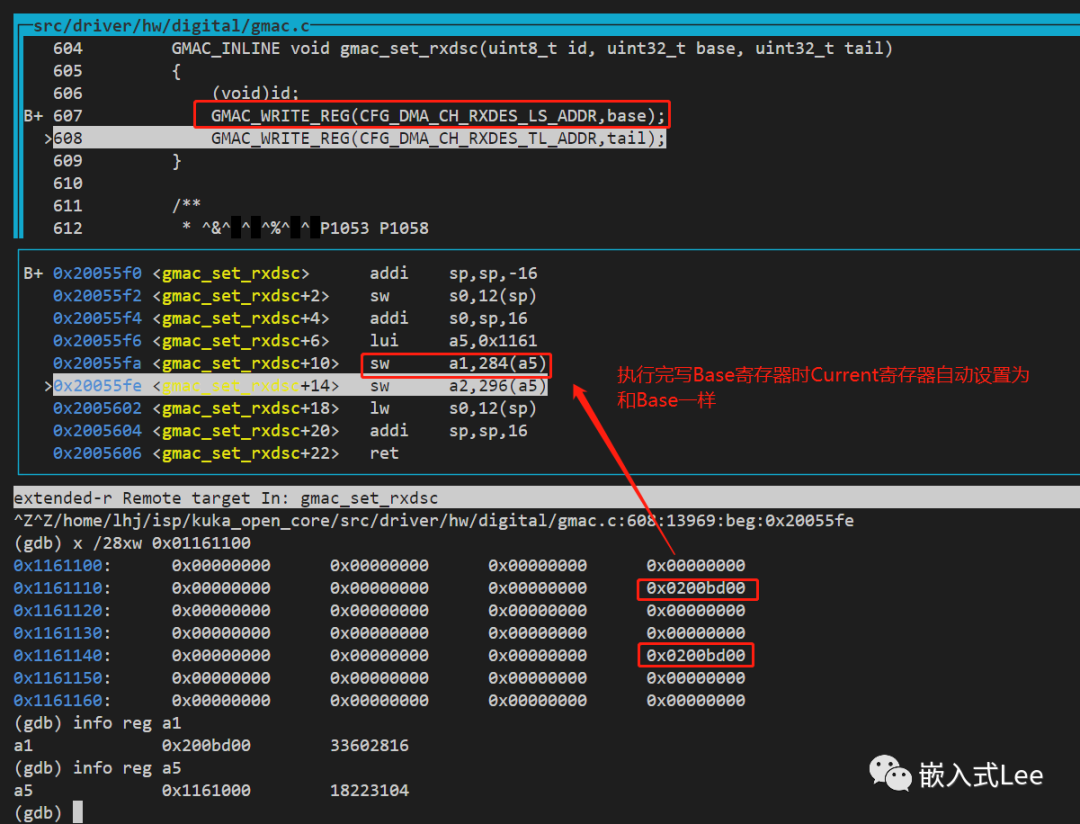Click address 0x2005602 in the assembly pane
The height and width of the screenshot is (824, 1080).
(97, 409)
